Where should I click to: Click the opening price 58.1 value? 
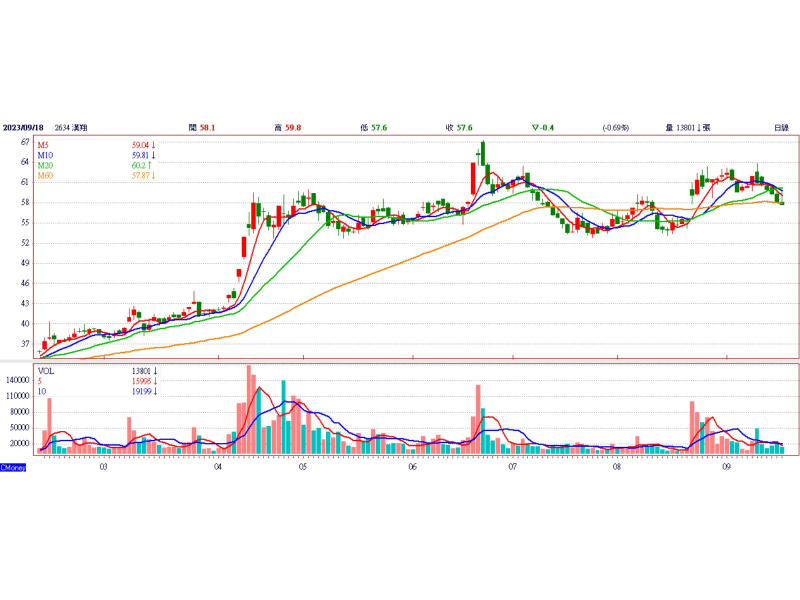click(x=208, y=128)
